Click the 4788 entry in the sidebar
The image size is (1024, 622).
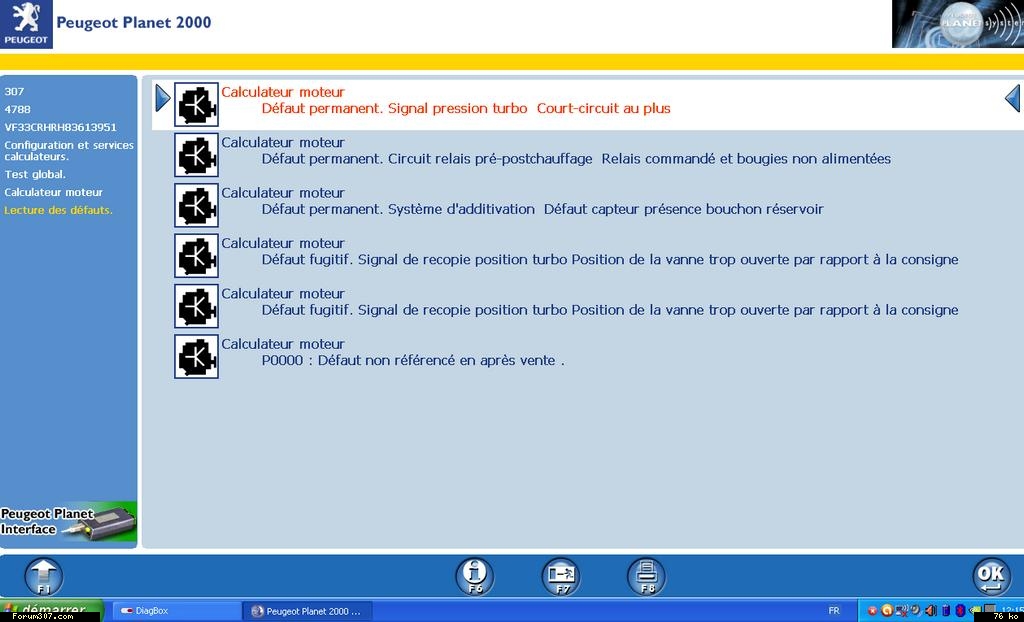18,109
